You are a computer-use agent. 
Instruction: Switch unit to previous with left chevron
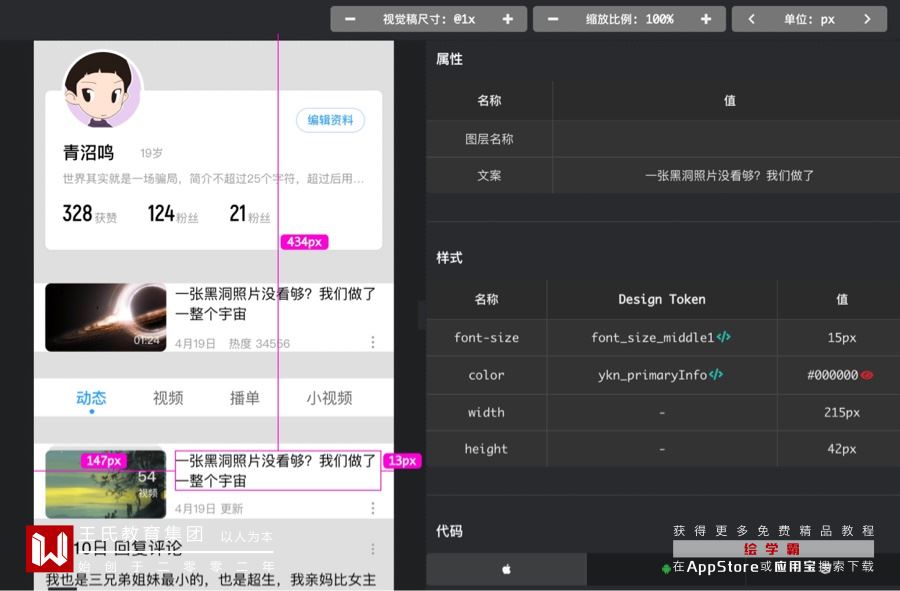[751, 19]
